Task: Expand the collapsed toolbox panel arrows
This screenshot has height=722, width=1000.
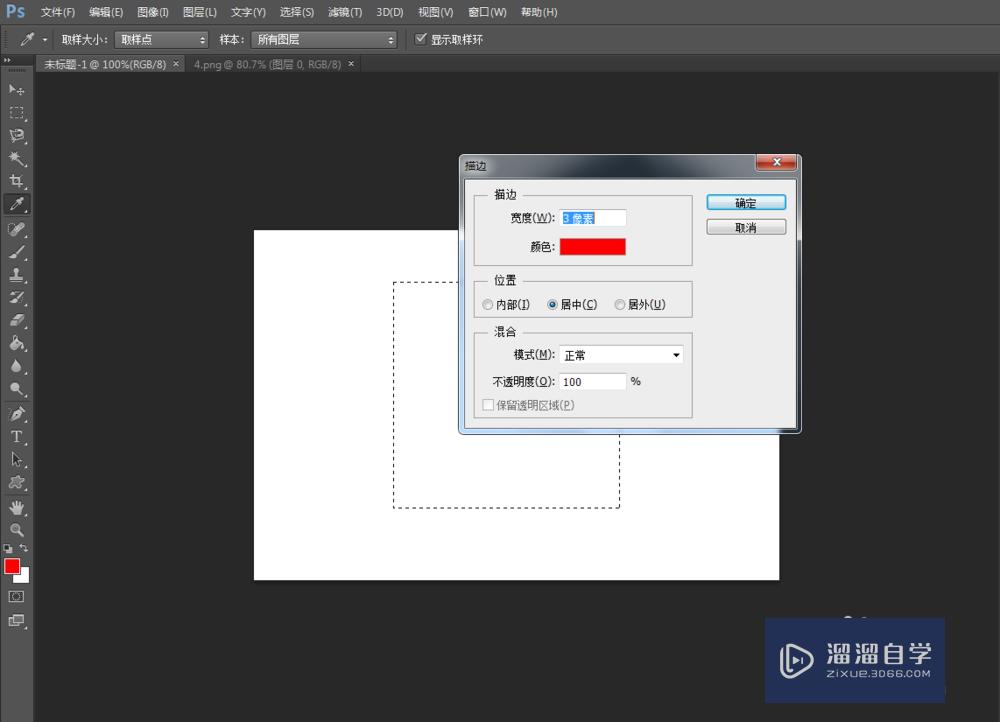Action: pos(7,60)
